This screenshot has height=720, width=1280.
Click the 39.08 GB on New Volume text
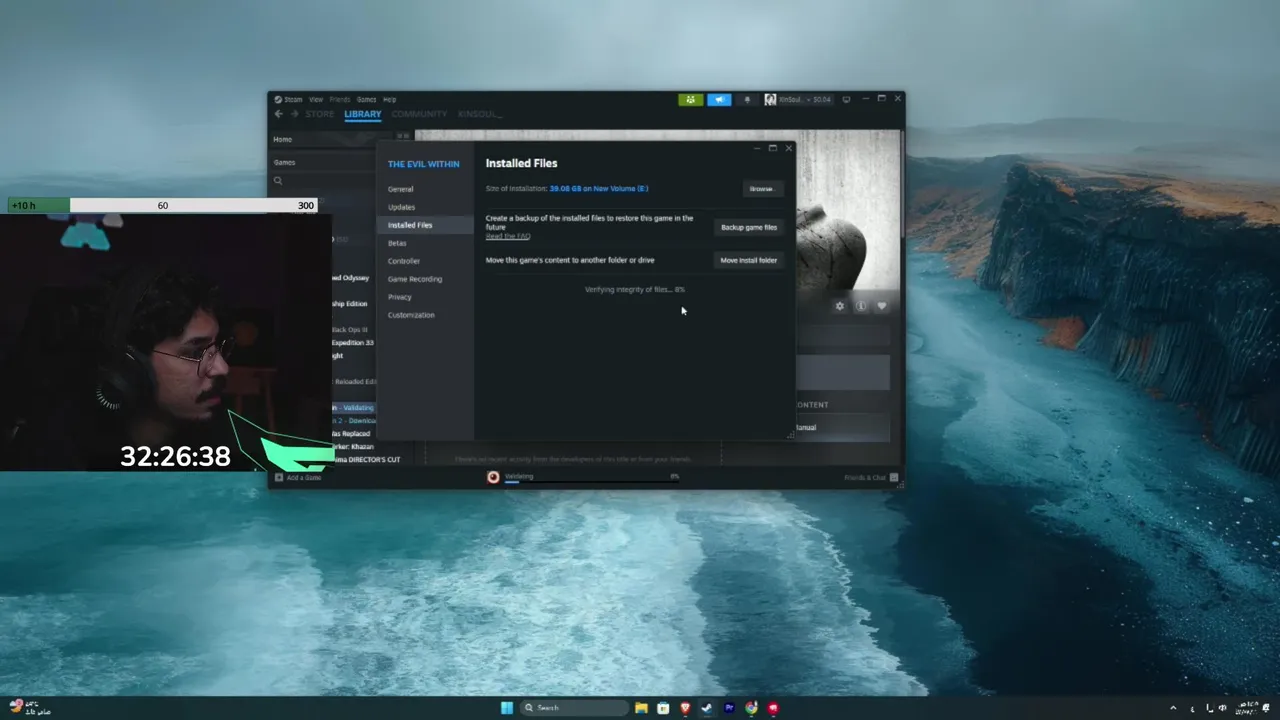[x=599, y=188]
